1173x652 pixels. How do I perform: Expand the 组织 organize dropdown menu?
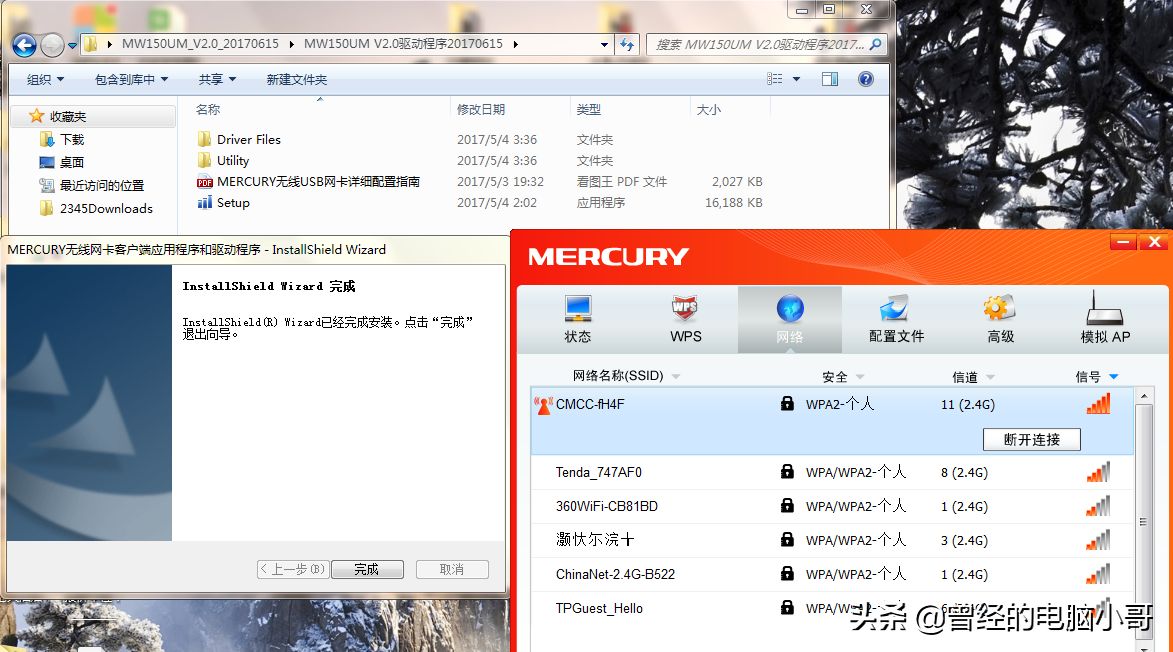45,79
